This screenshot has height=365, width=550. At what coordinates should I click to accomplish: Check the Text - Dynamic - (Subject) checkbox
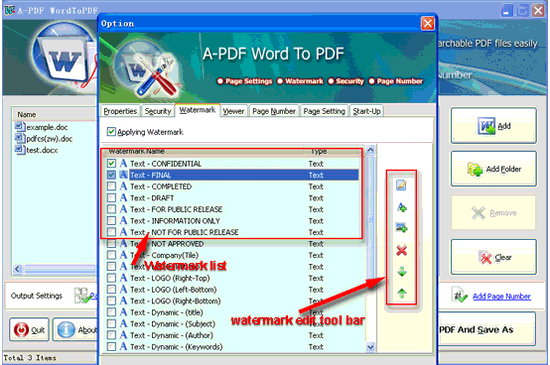coord(111,324)
